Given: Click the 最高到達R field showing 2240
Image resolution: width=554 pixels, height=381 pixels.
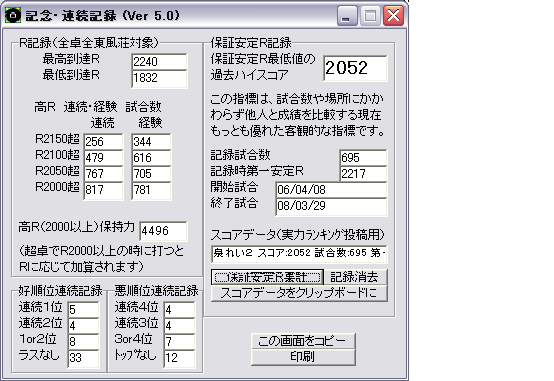Looking at the screenshot, I should (159, 62).
